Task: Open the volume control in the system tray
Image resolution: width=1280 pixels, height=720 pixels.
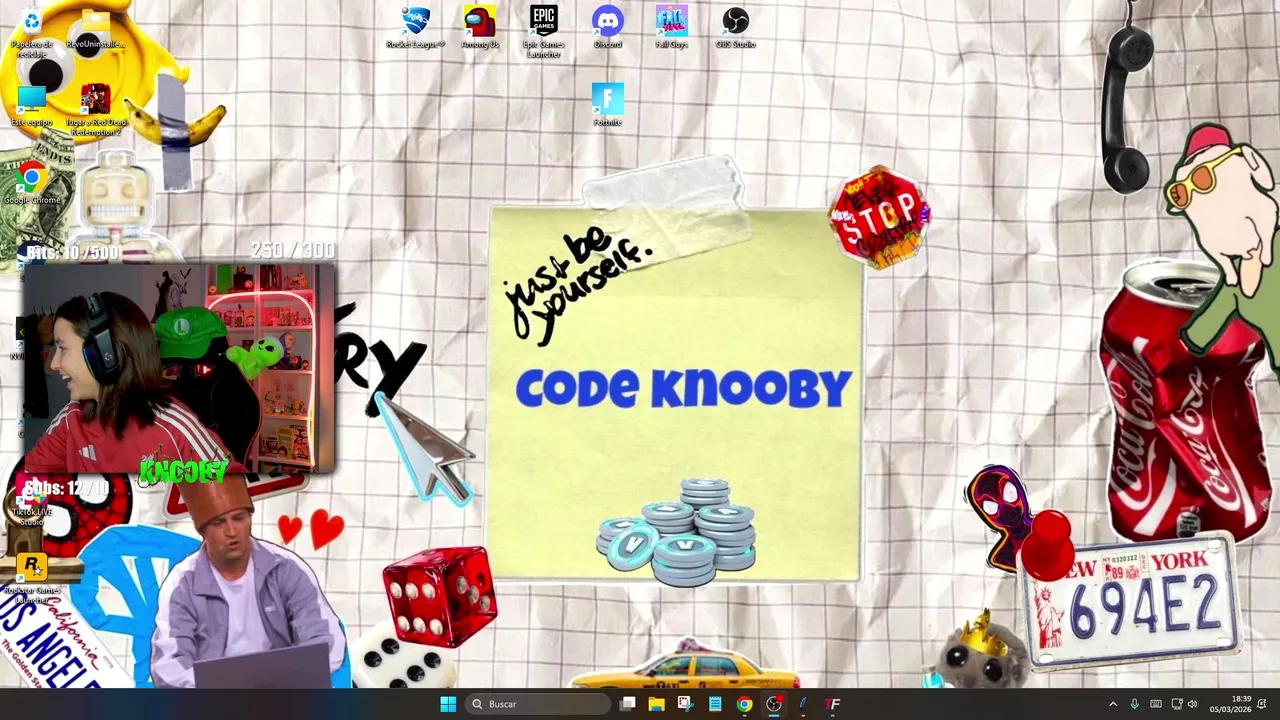Action: [x=1192, y=704]
